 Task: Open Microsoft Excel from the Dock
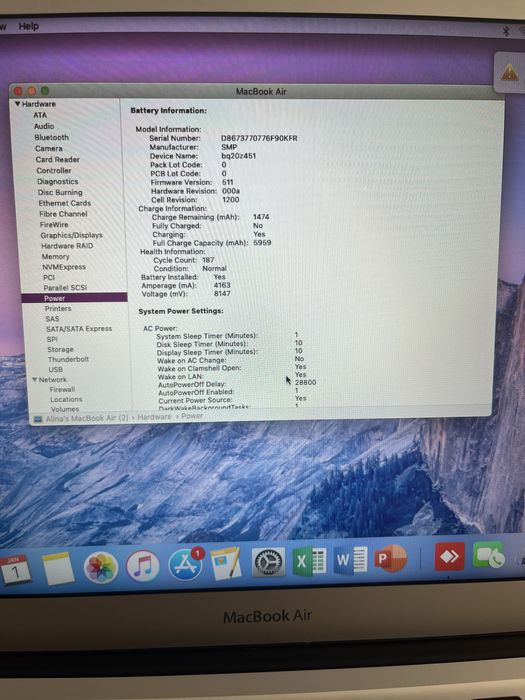[x=309, y=561]
